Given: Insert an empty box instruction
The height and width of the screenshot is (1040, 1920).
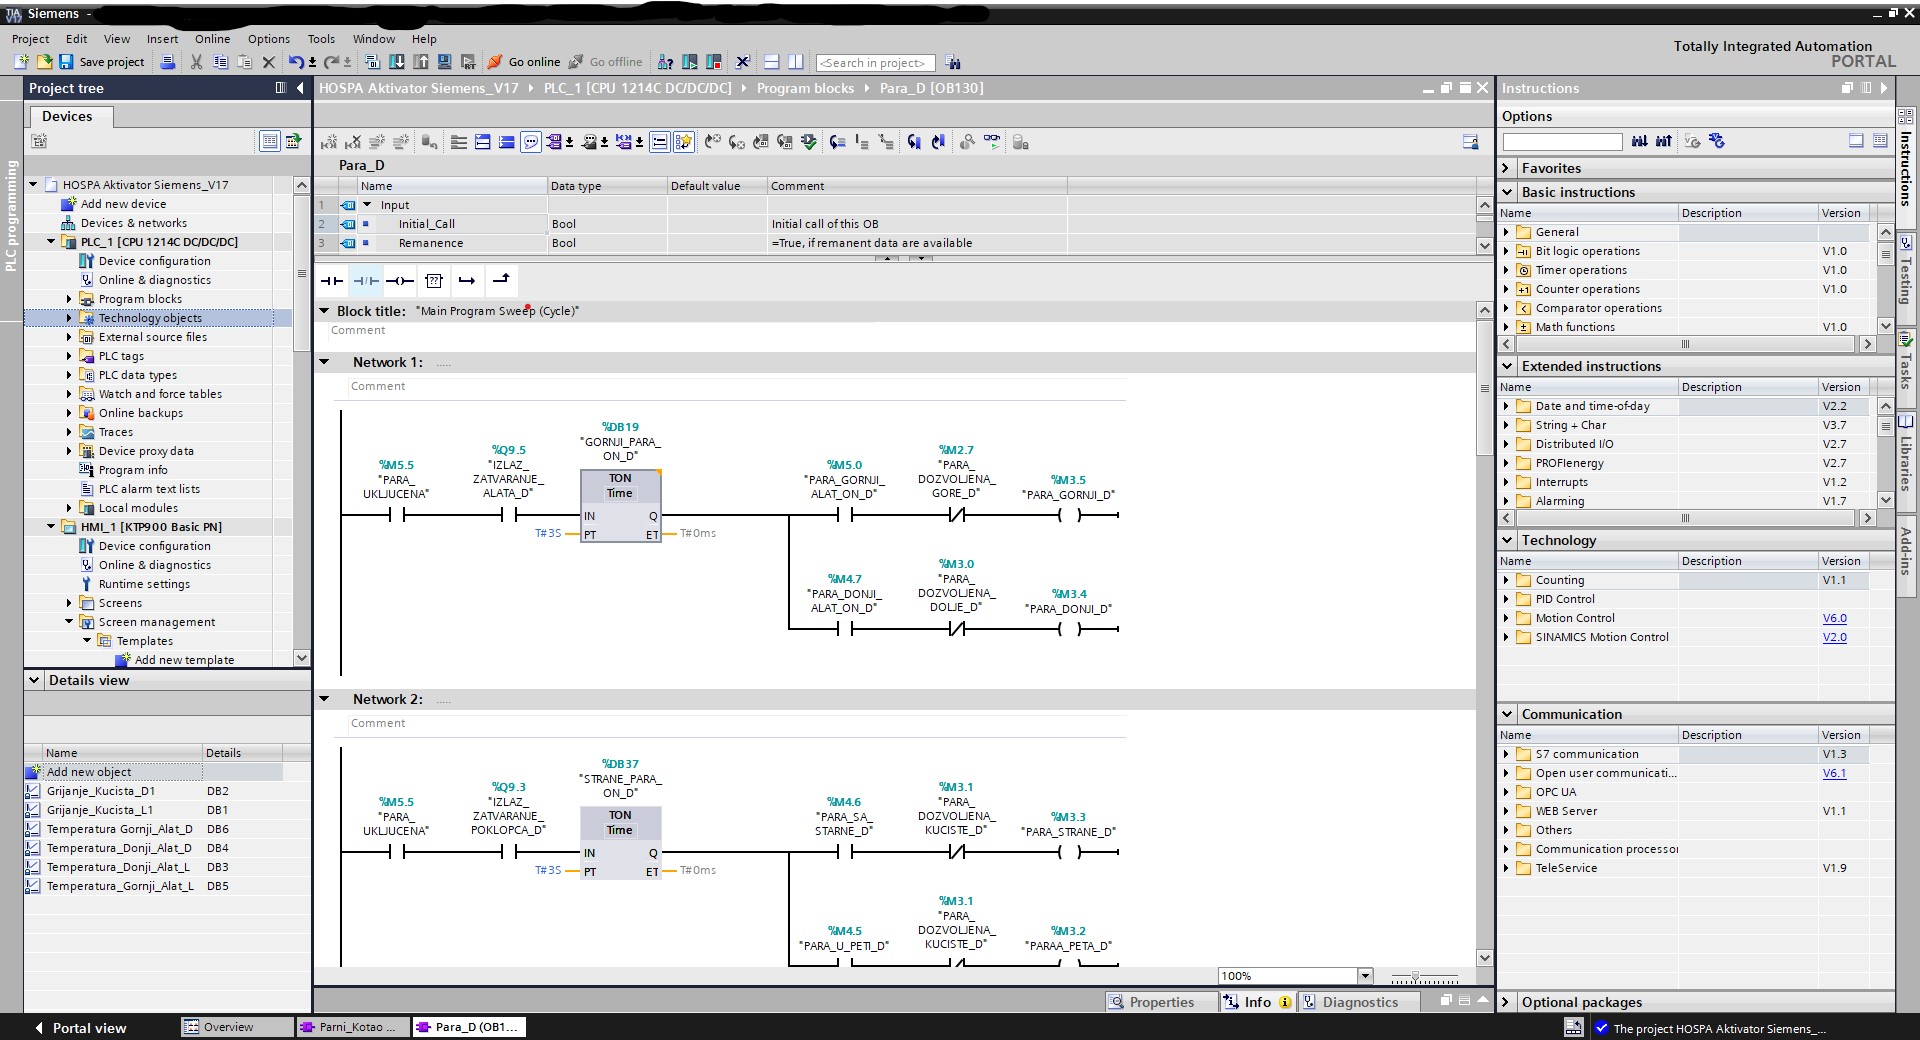Looking at the screenshot, I should pos(434,281).
